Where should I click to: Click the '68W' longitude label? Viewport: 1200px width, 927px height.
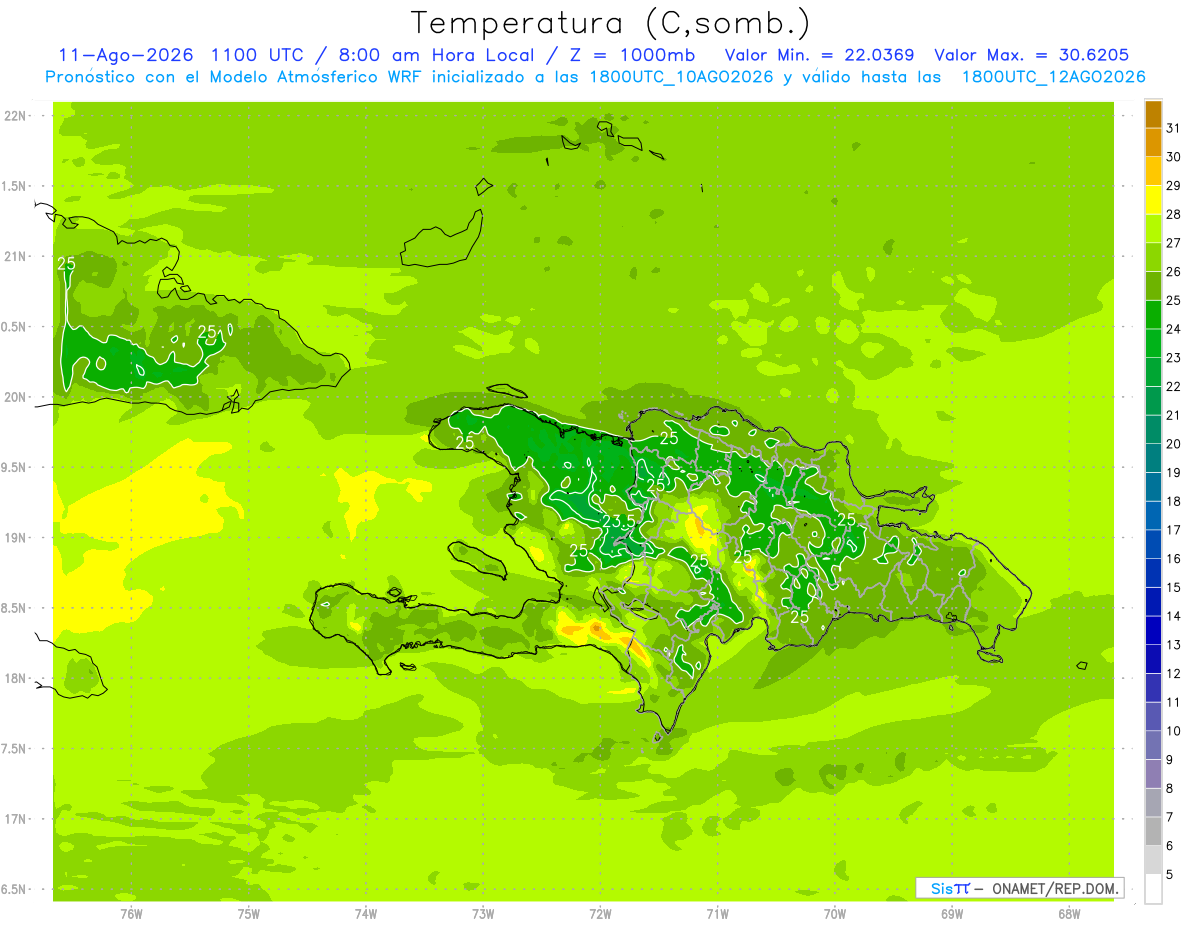pos(1069,914)
